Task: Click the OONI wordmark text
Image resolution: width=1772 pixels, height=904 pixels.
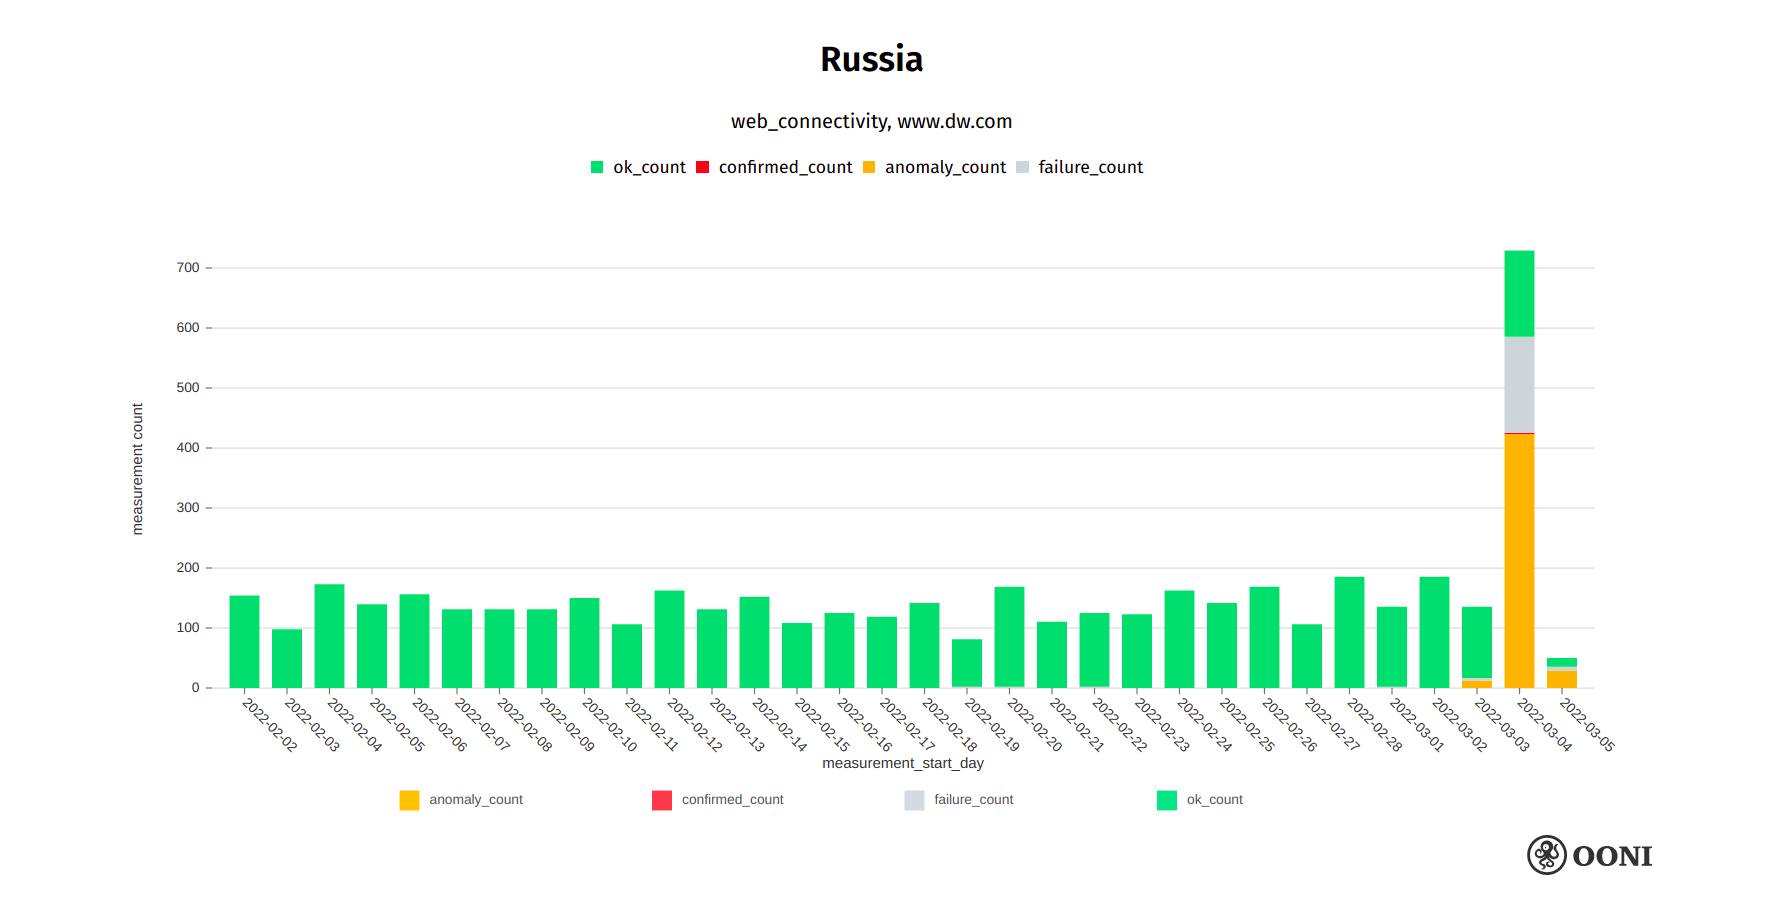Action: pos(1611,856)
